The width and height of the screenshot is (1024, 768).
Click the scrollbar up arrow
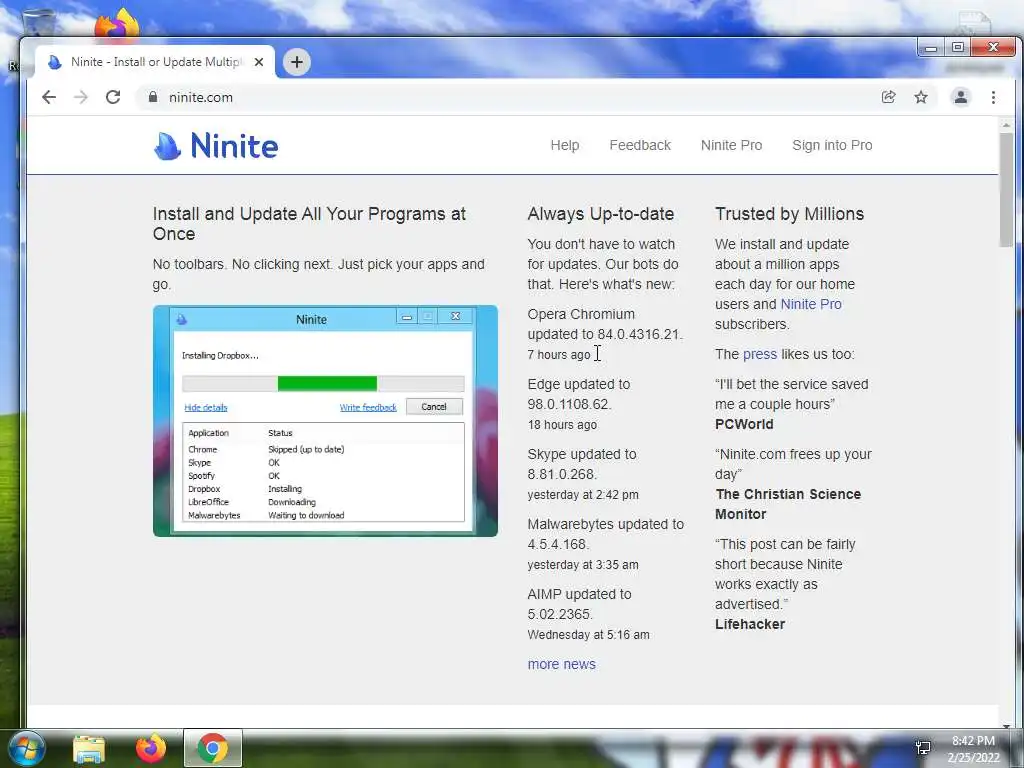coord(1006,125)
